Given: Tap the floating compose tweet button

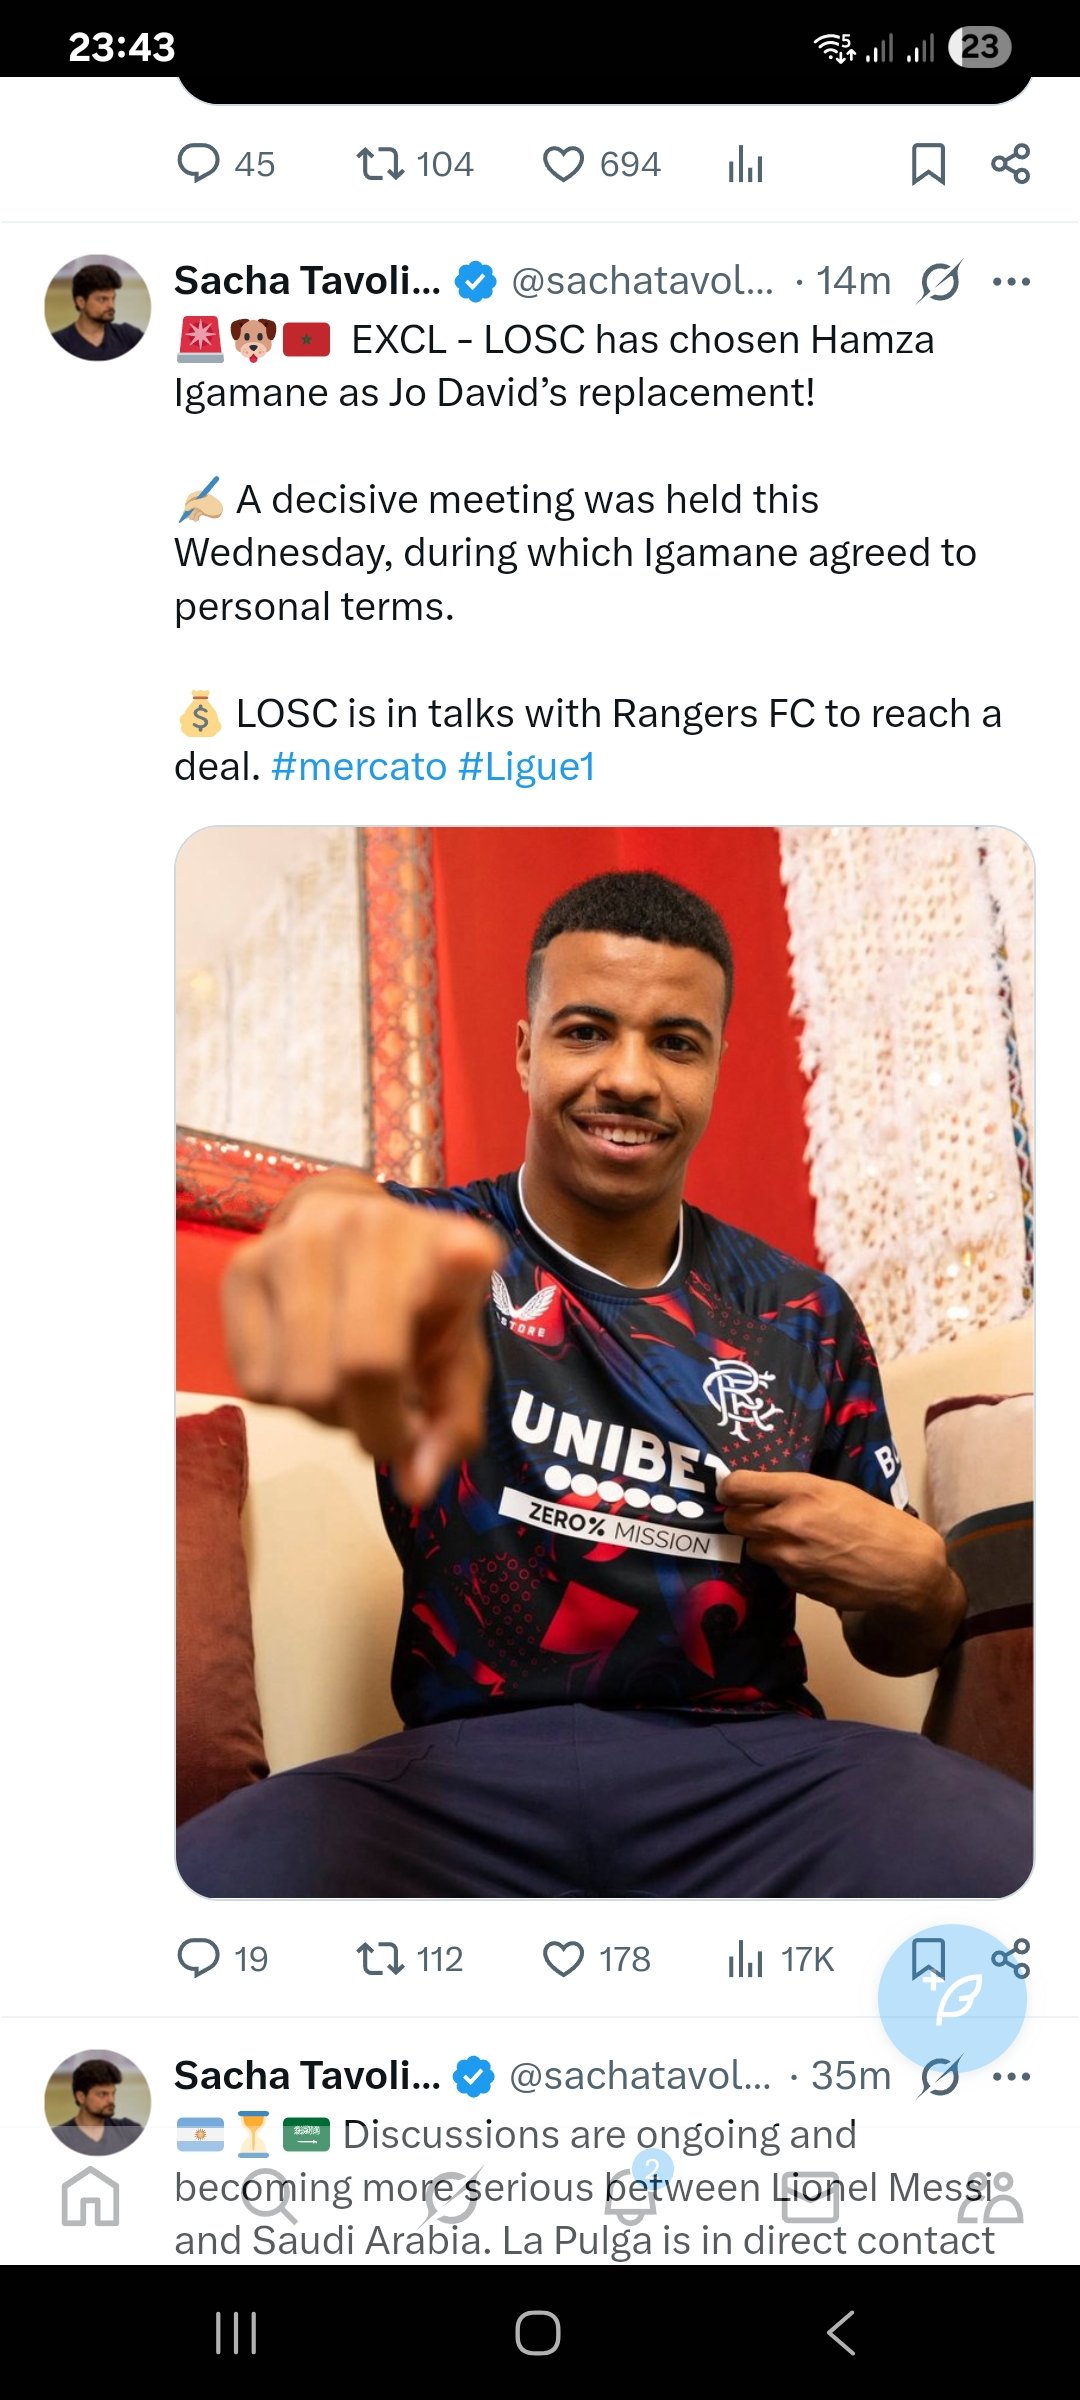Looking at the screenshot, I should [952, 1998].
